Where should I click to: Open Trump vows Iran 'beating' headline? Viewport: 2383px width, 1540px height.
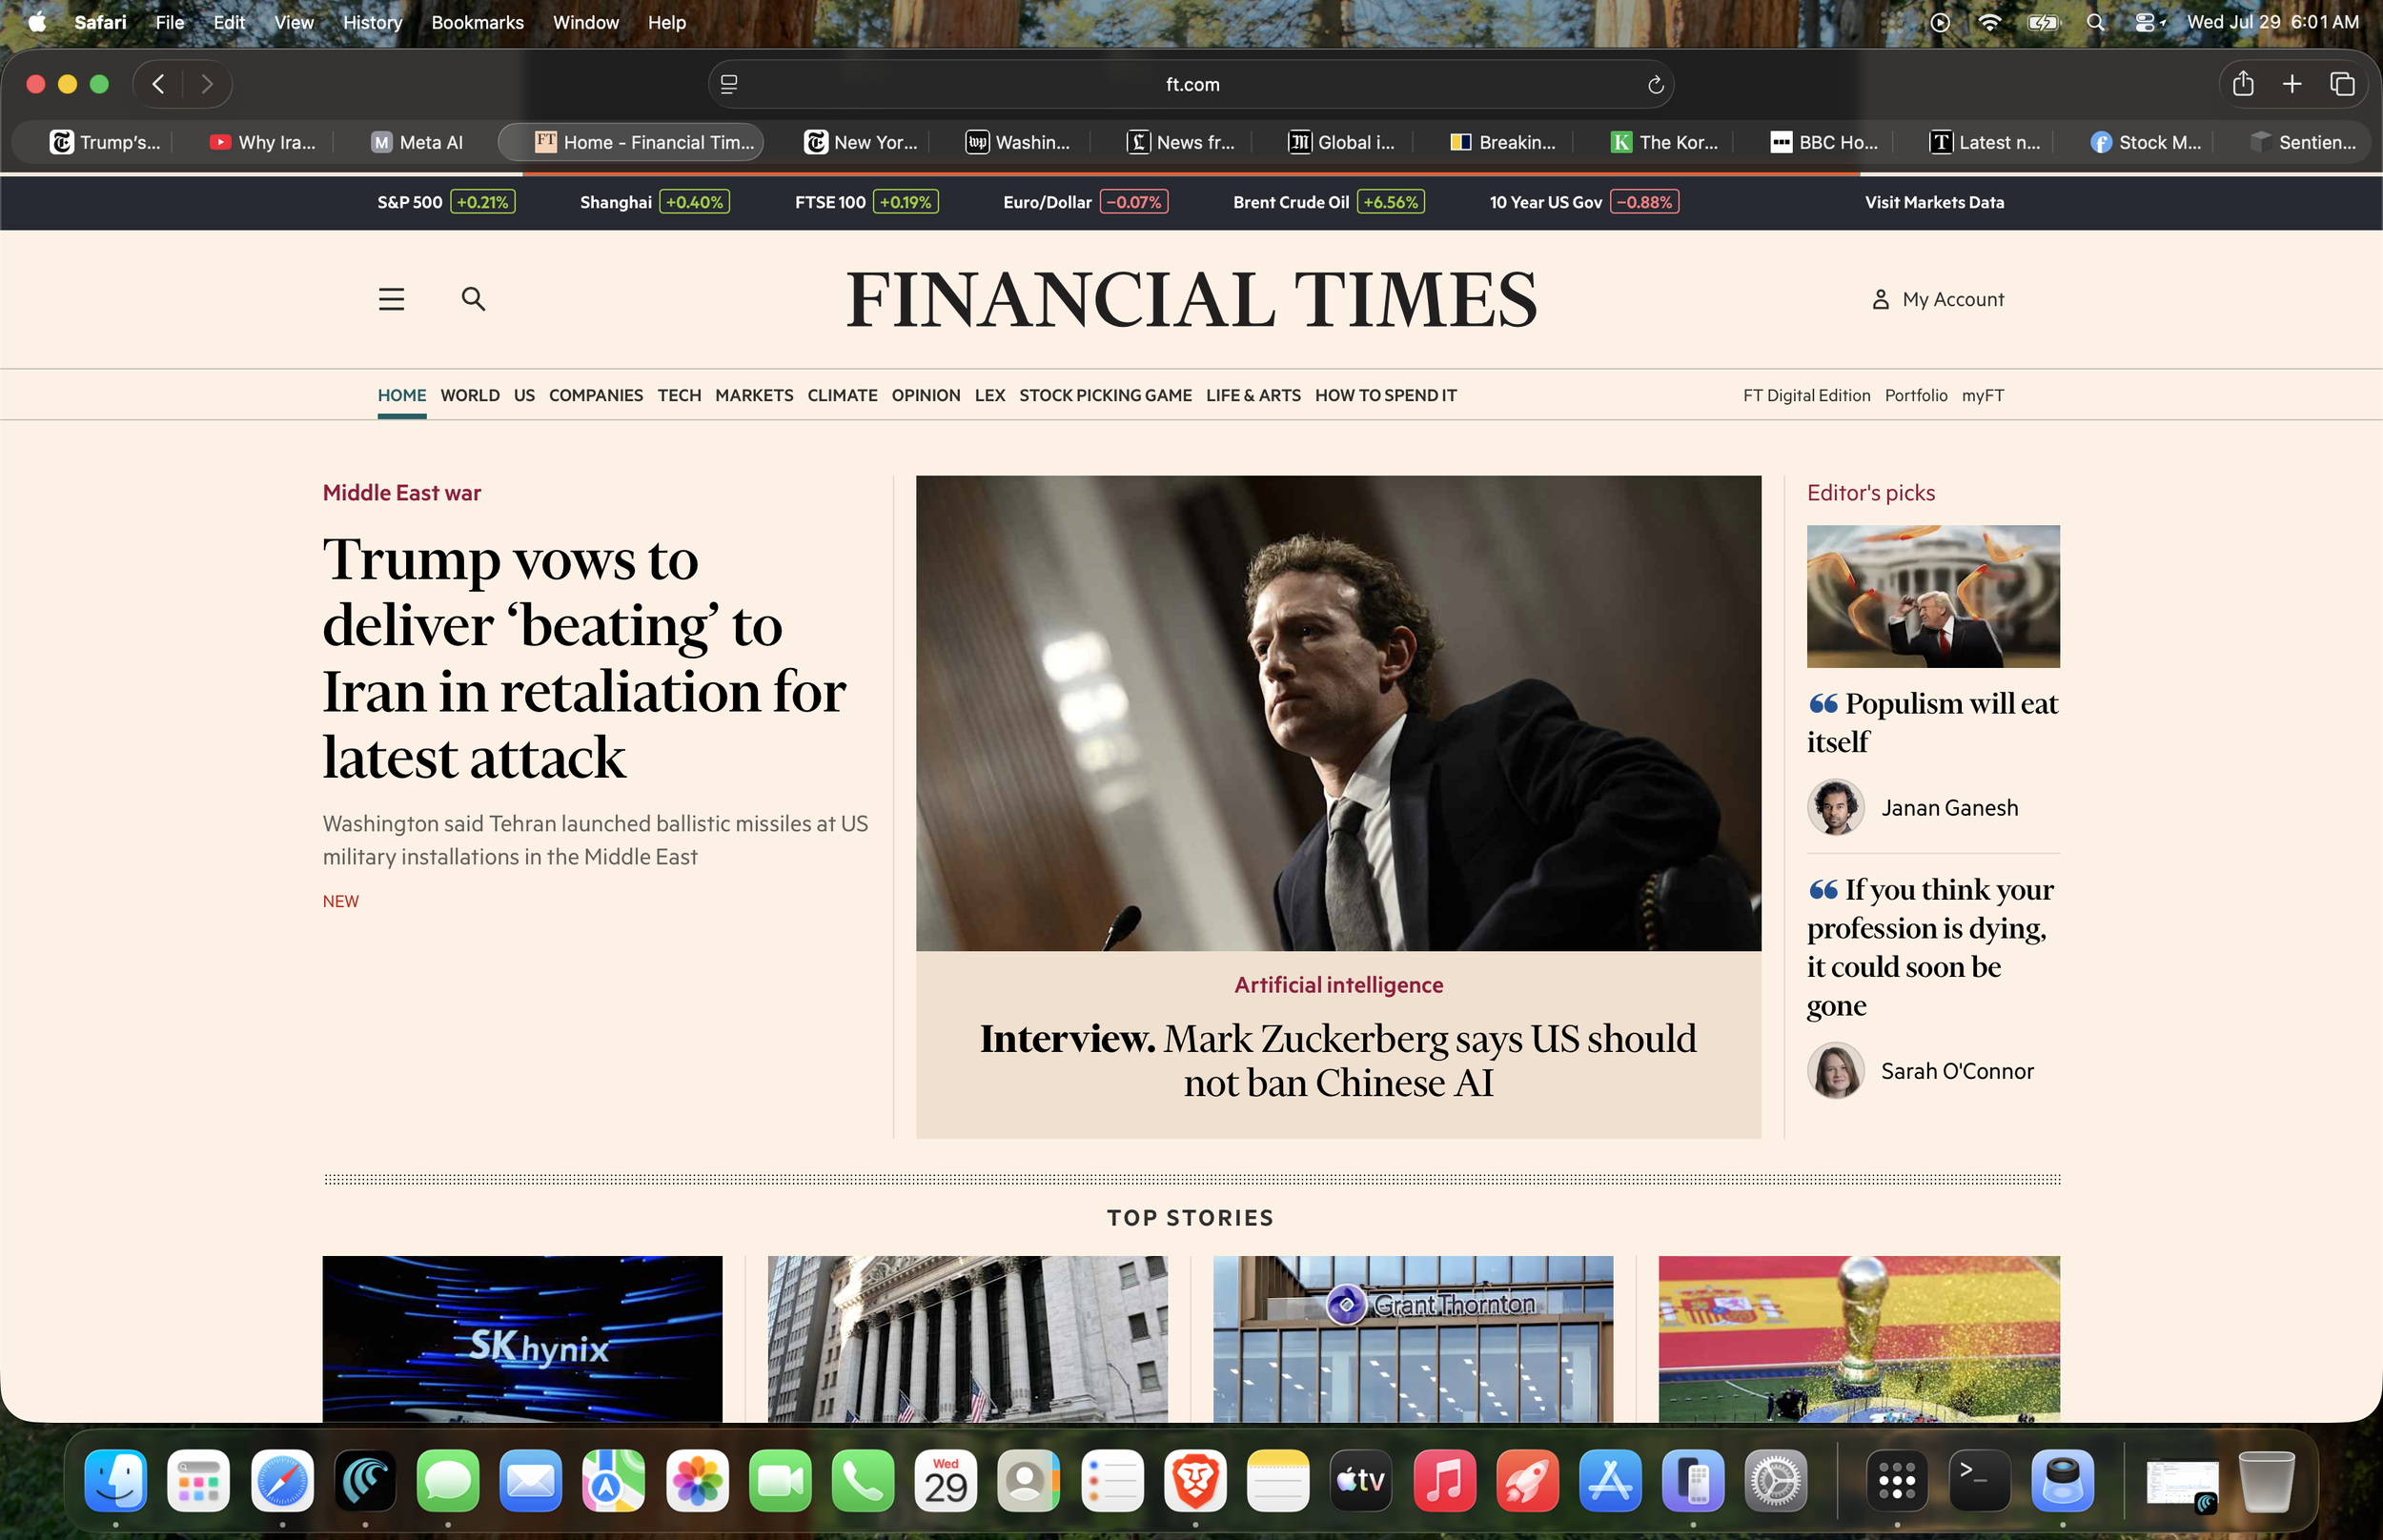pos(585,658)
